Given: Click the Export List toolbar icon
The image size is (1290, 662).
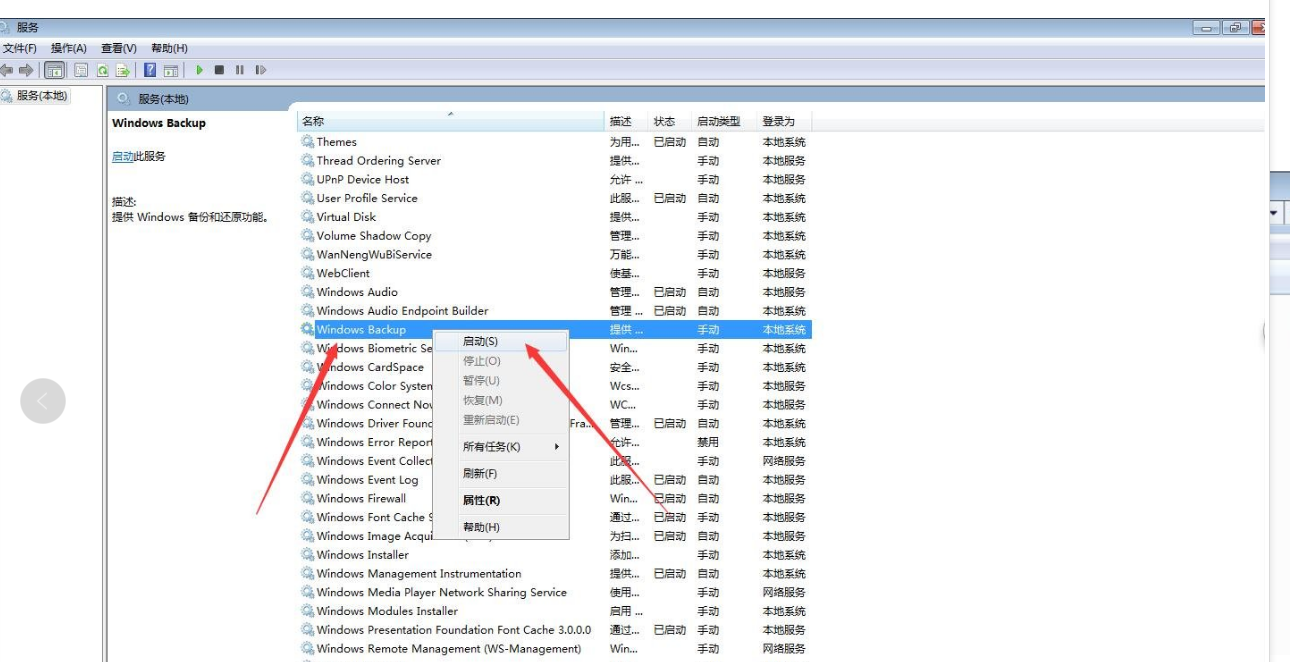Looking at the screenshot, I should pyautogui.click(x=122, y=70).
